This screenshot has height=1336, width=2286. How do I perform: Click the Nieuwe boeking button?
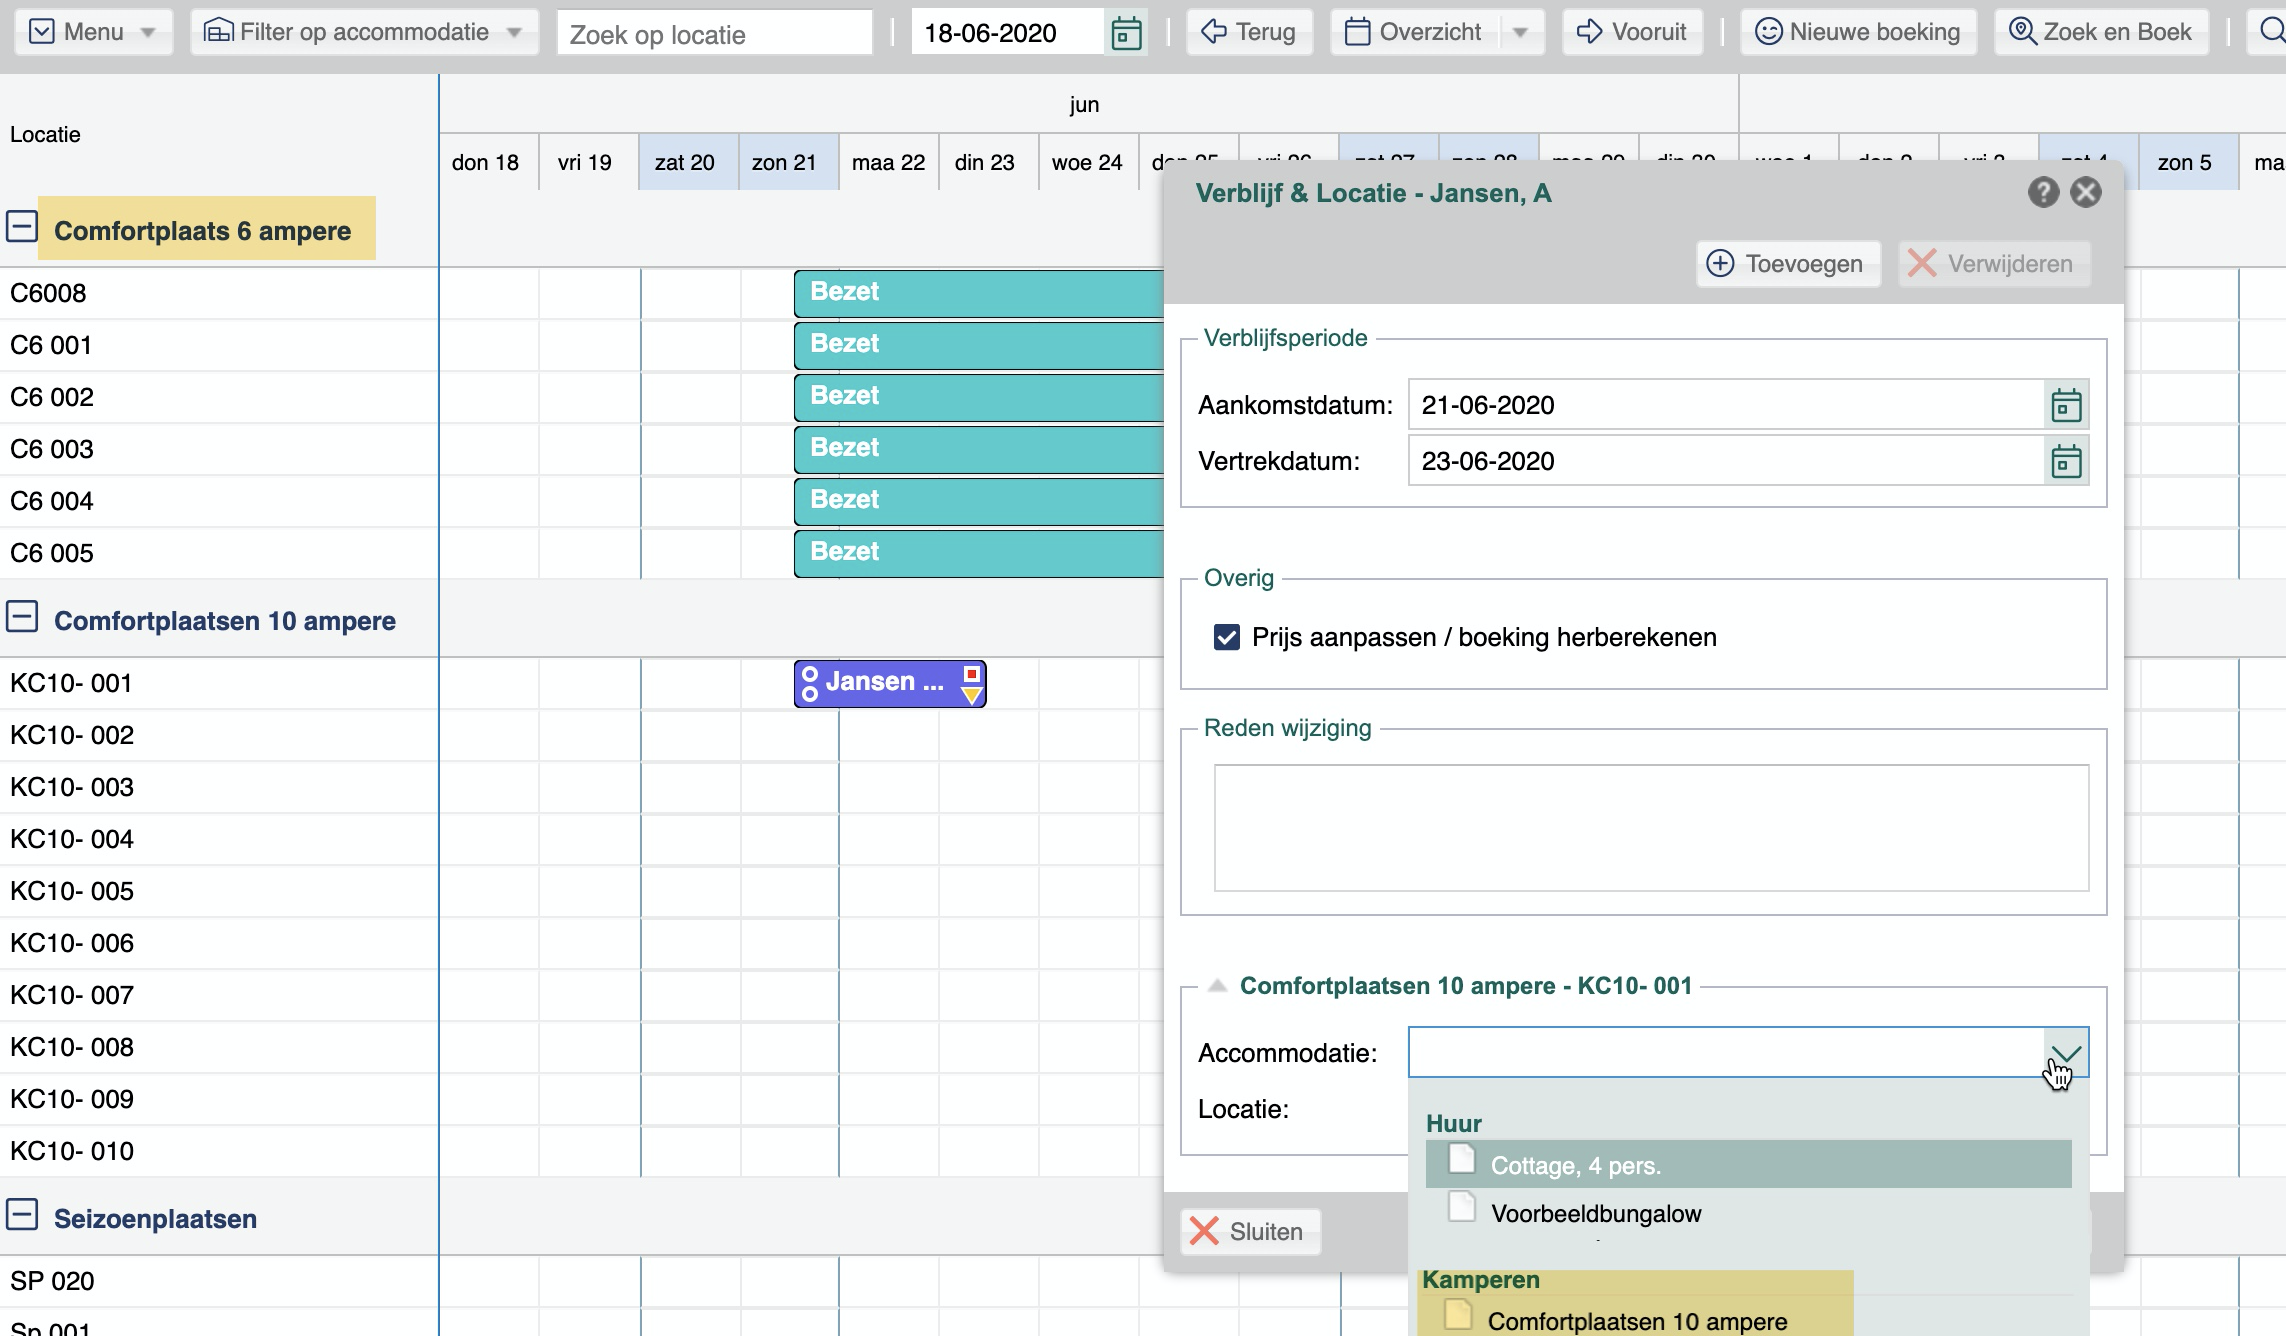pyautogui.click(x=1858, y=32)
